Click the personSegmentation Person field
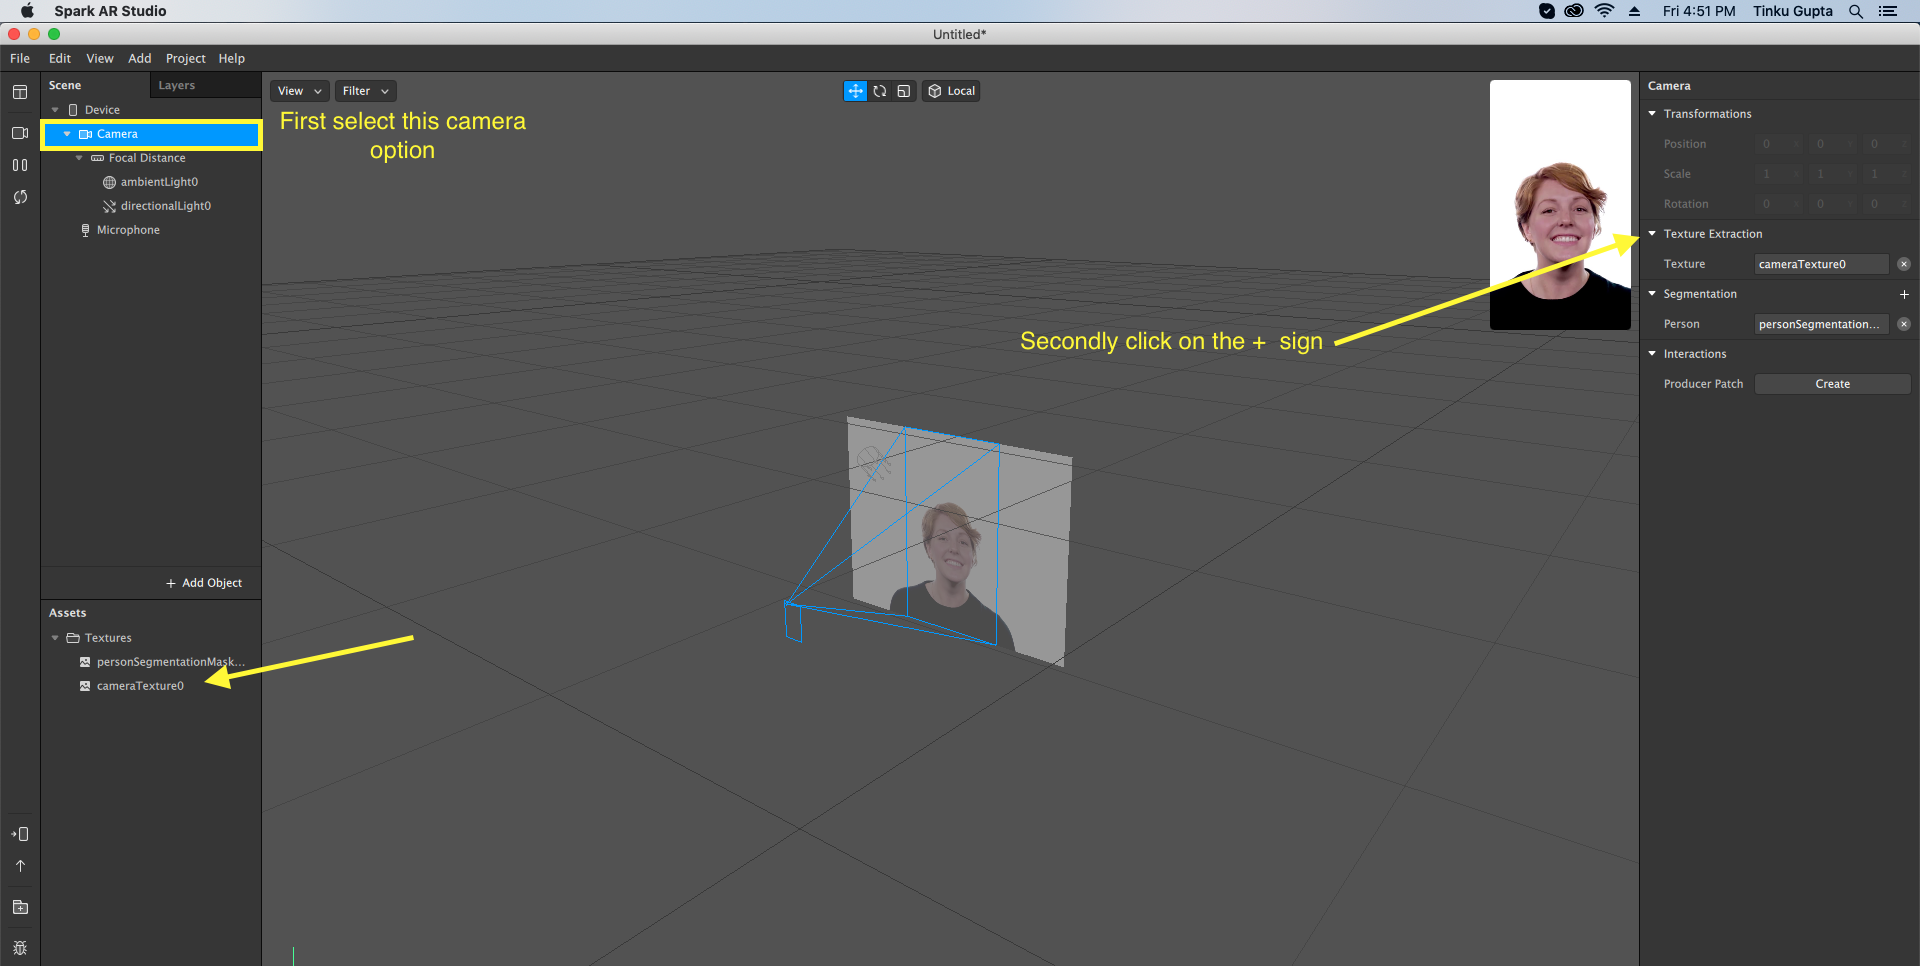1920x966 pixels. (x=1821, y=324)
